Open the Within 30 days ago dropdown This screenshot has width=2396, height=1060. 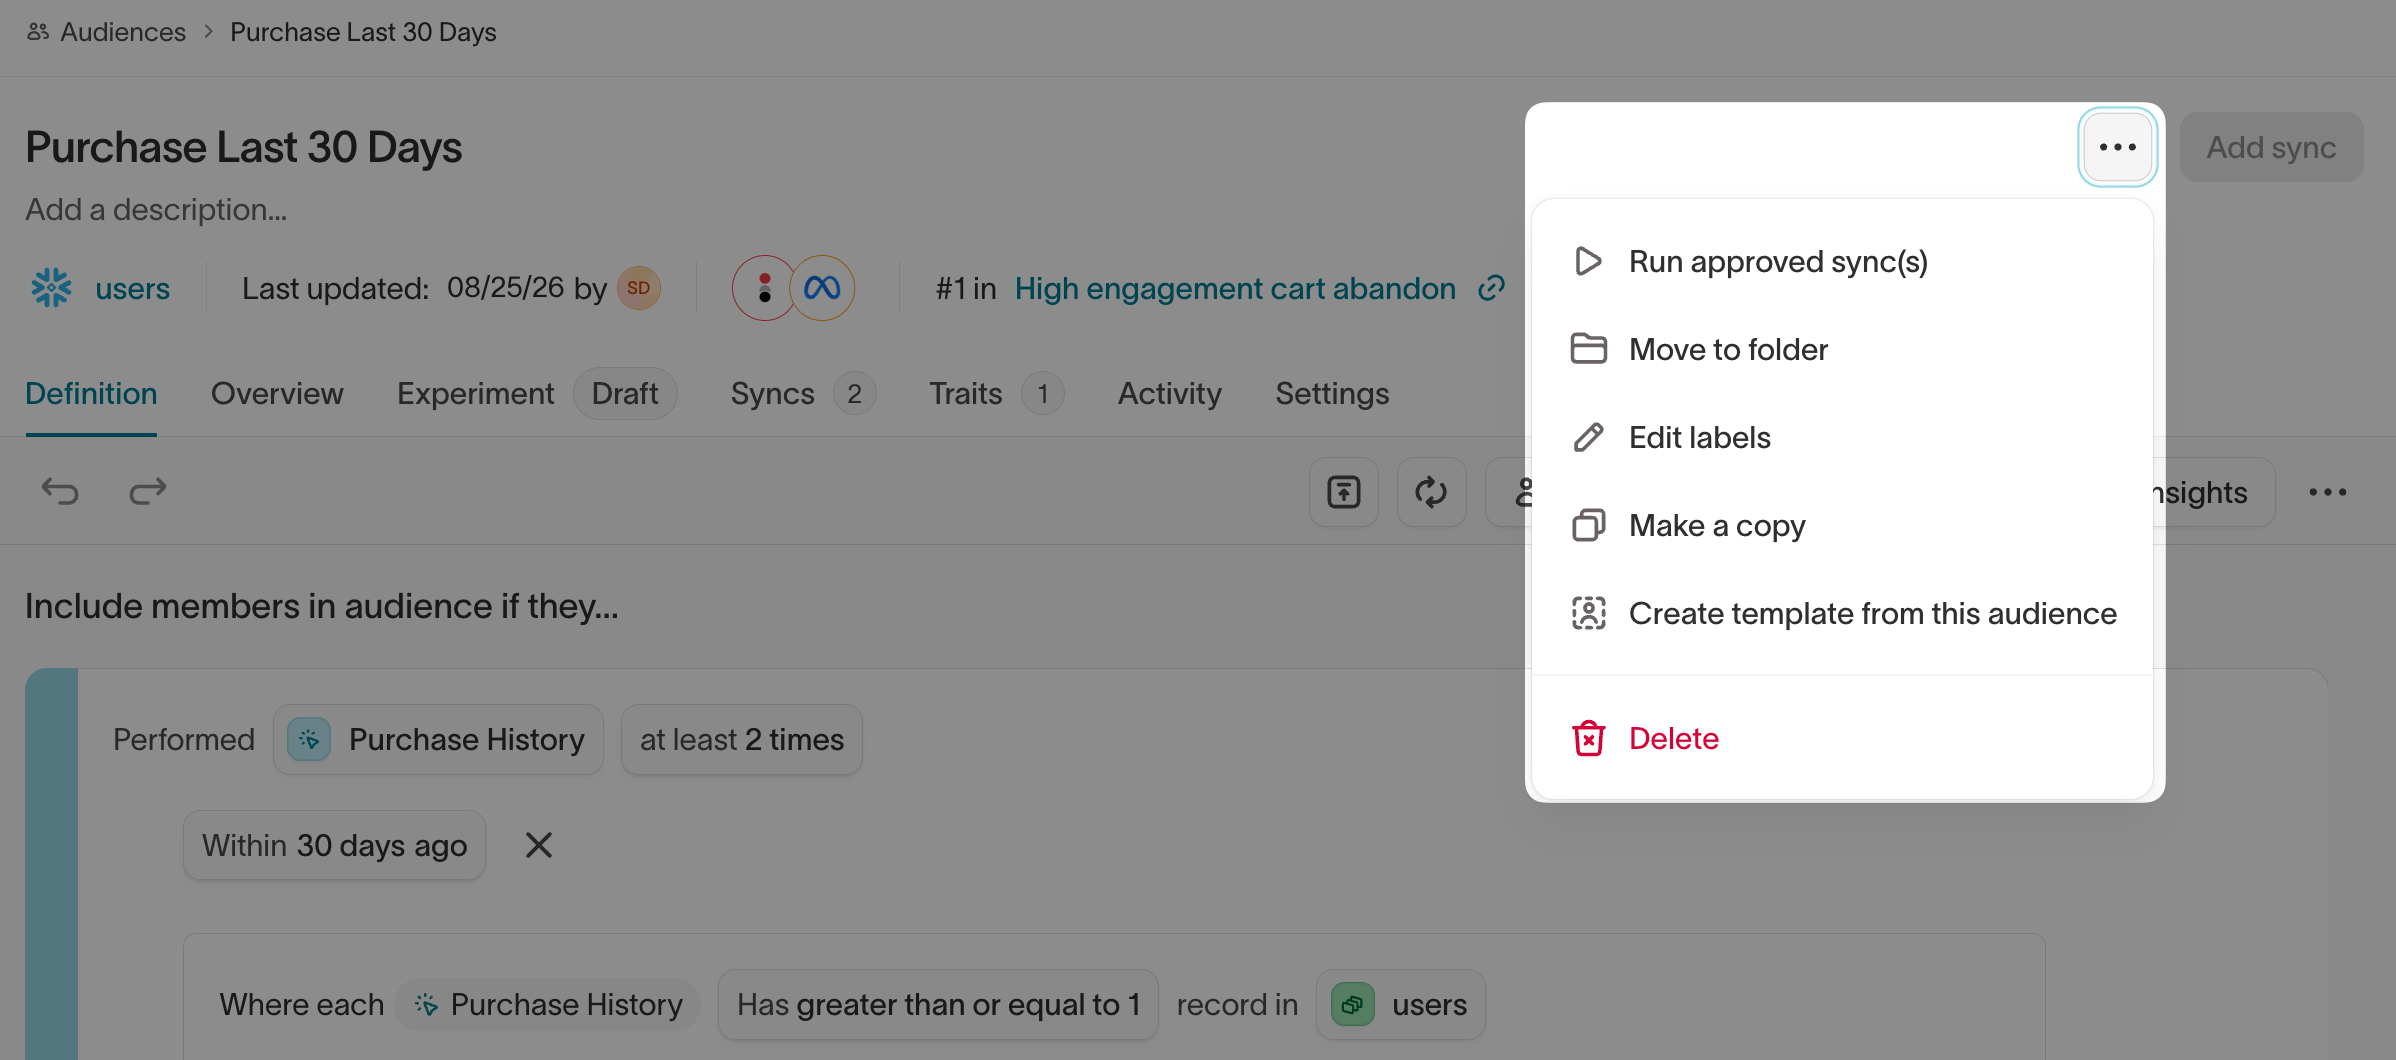tap(334, 845)
